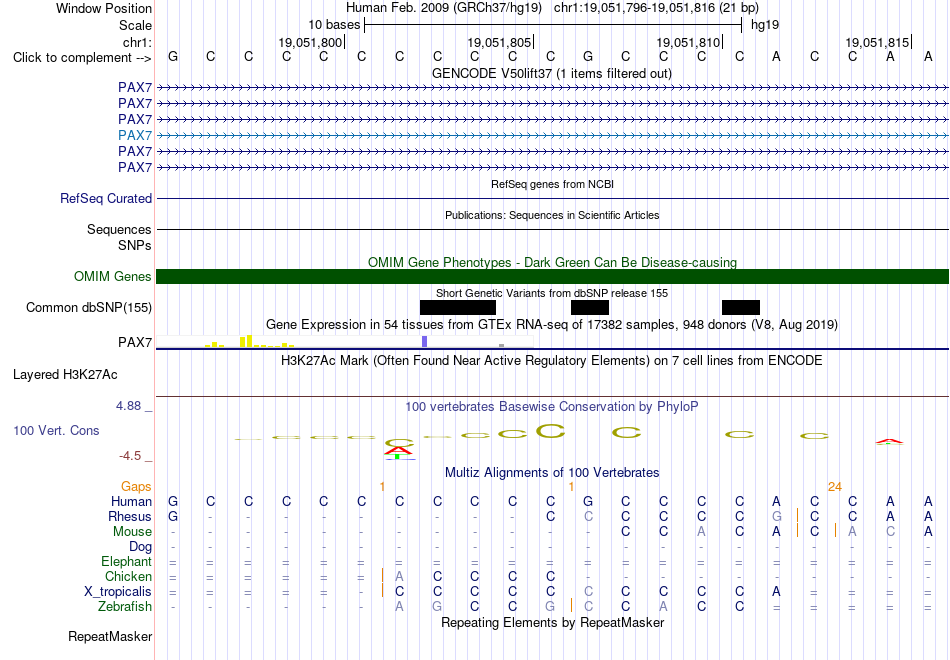Open the GENCODE V50lift37 track title
The image size is (950, 660).
coord(552,73)
